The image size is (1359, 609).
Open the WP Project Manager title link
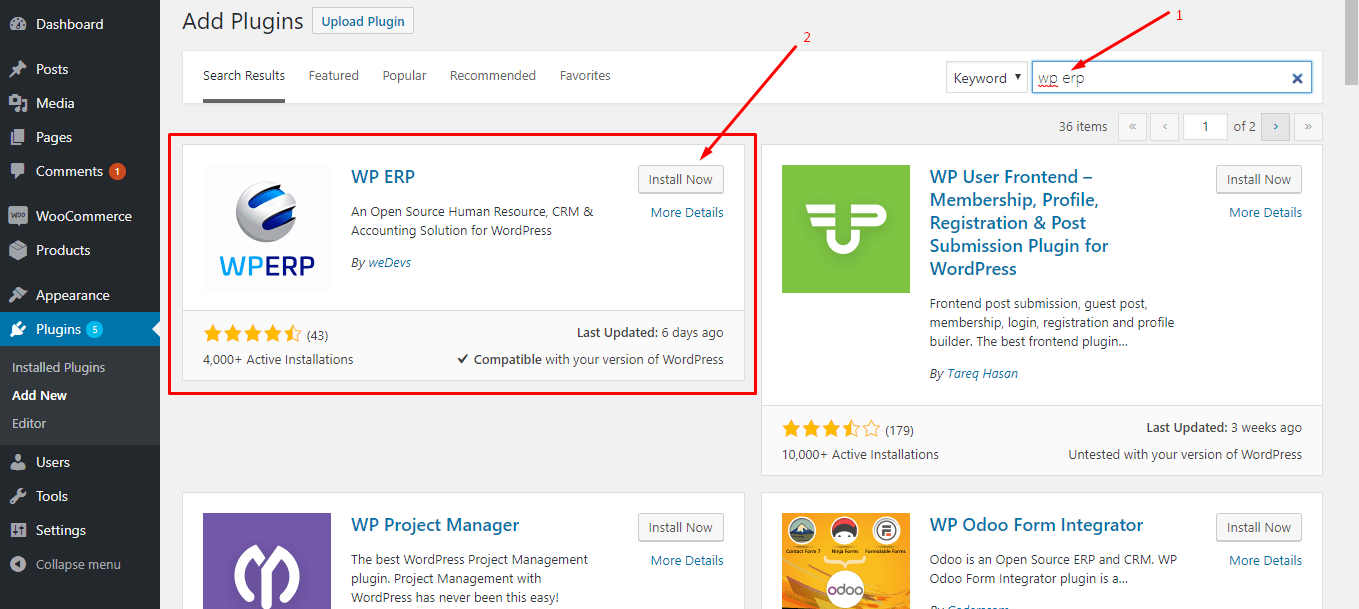(x=435, y=526)
